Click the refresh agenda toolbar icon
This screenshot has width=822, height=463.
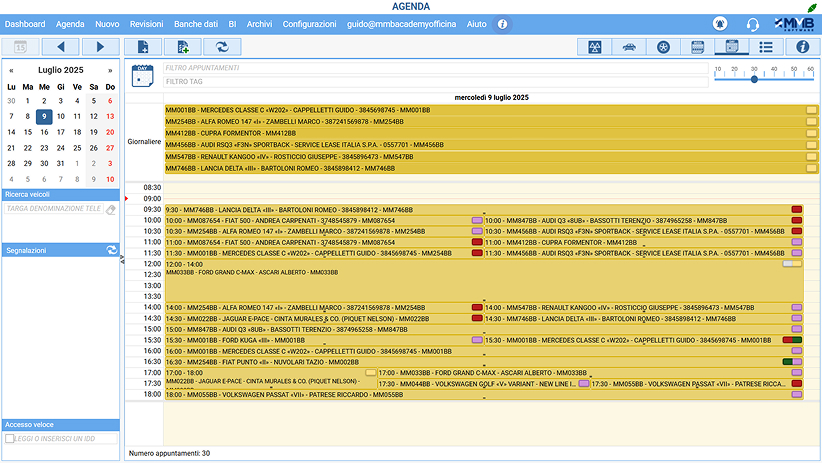[x=222, y=46]
